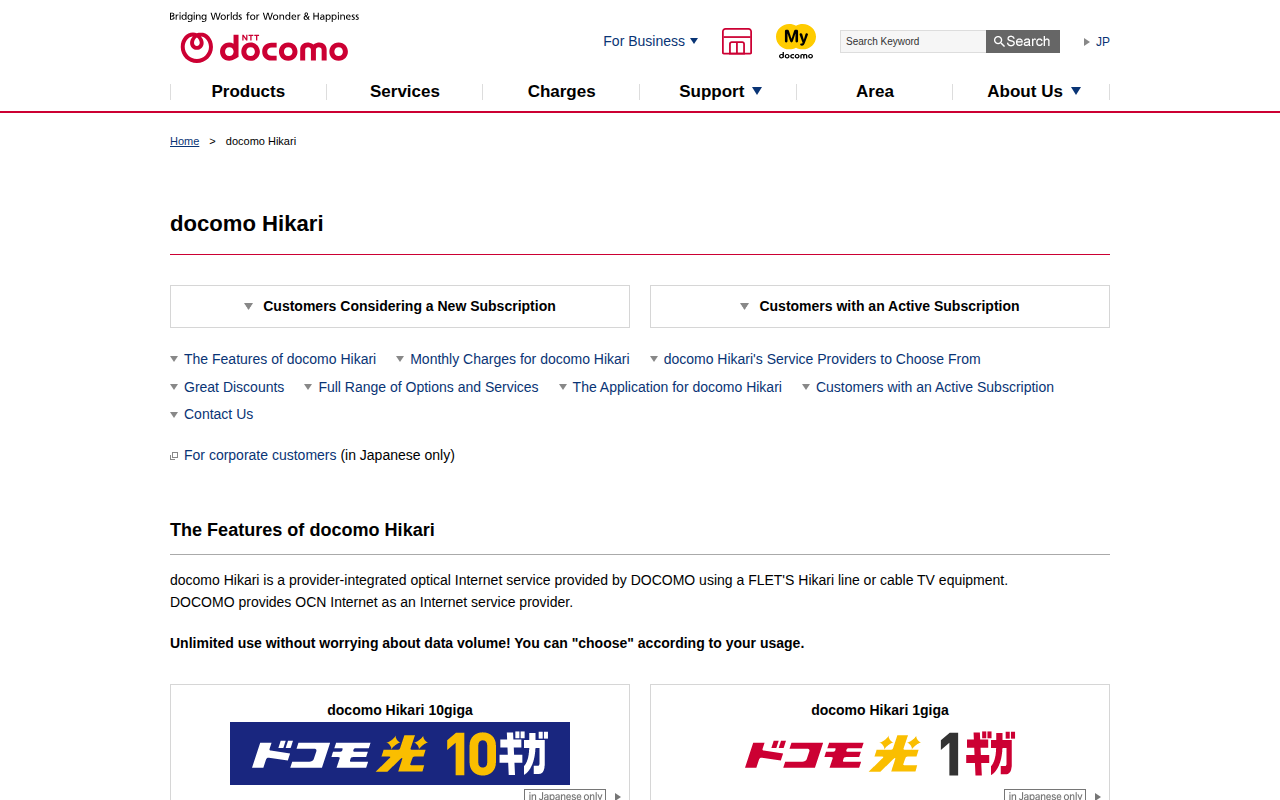Open the My docomo icon

(796, 41)
